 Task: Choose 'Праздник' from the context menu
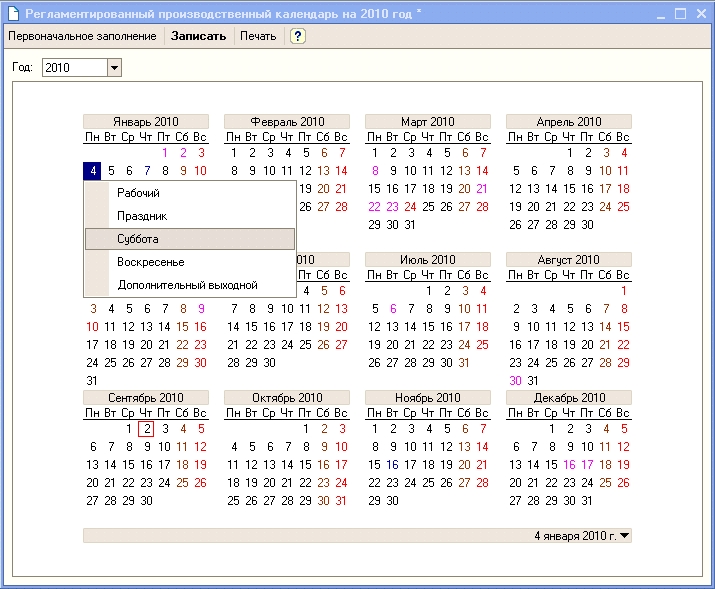click(x=141, y=216)
